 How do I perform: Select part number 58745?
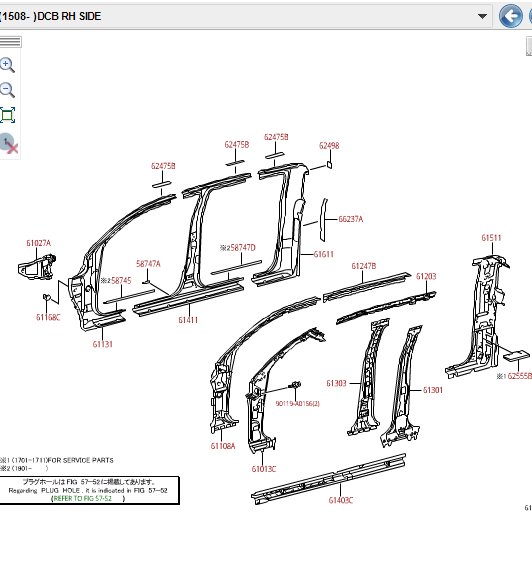click(x=121, y=281)
